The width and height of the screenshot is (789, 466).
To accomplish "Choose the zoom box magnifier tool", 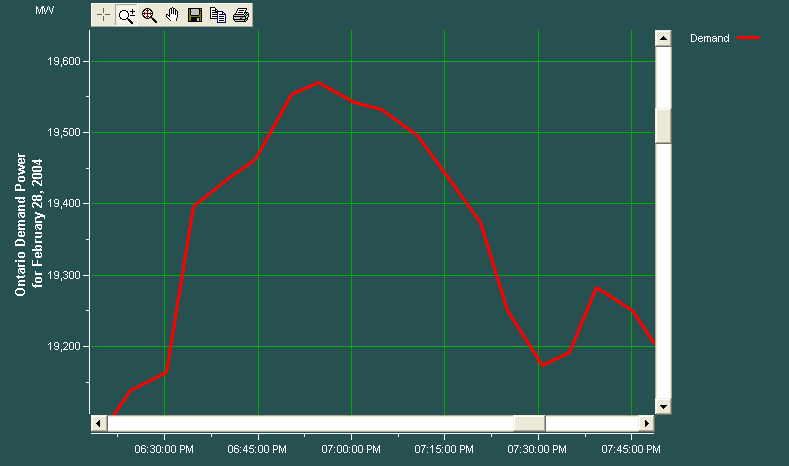I will pyautogui.click(x=149, y=15).
